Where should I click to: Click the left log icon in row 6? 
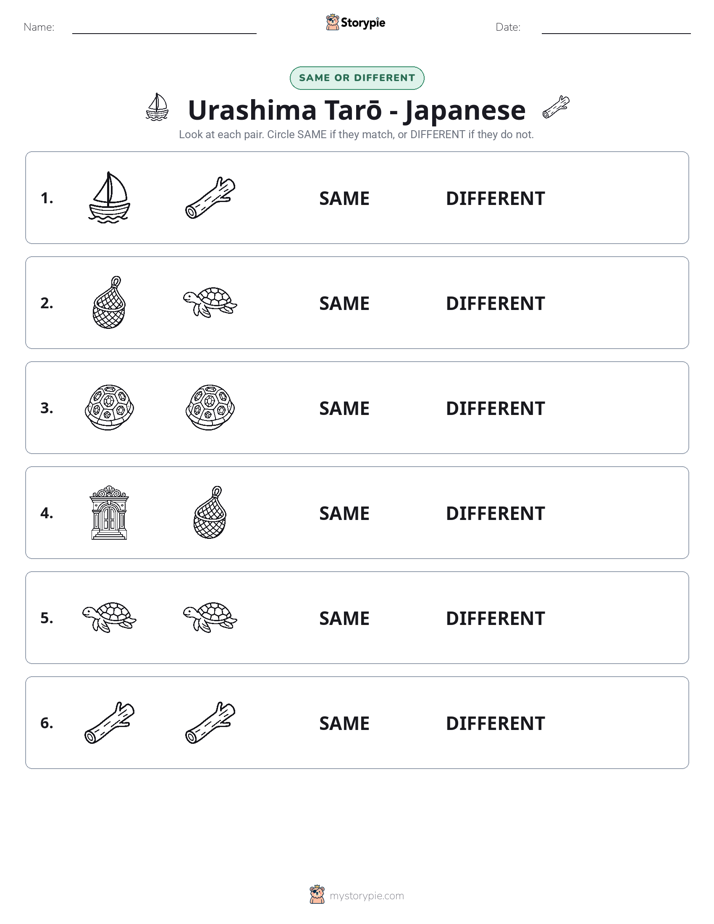pos(109,722)
